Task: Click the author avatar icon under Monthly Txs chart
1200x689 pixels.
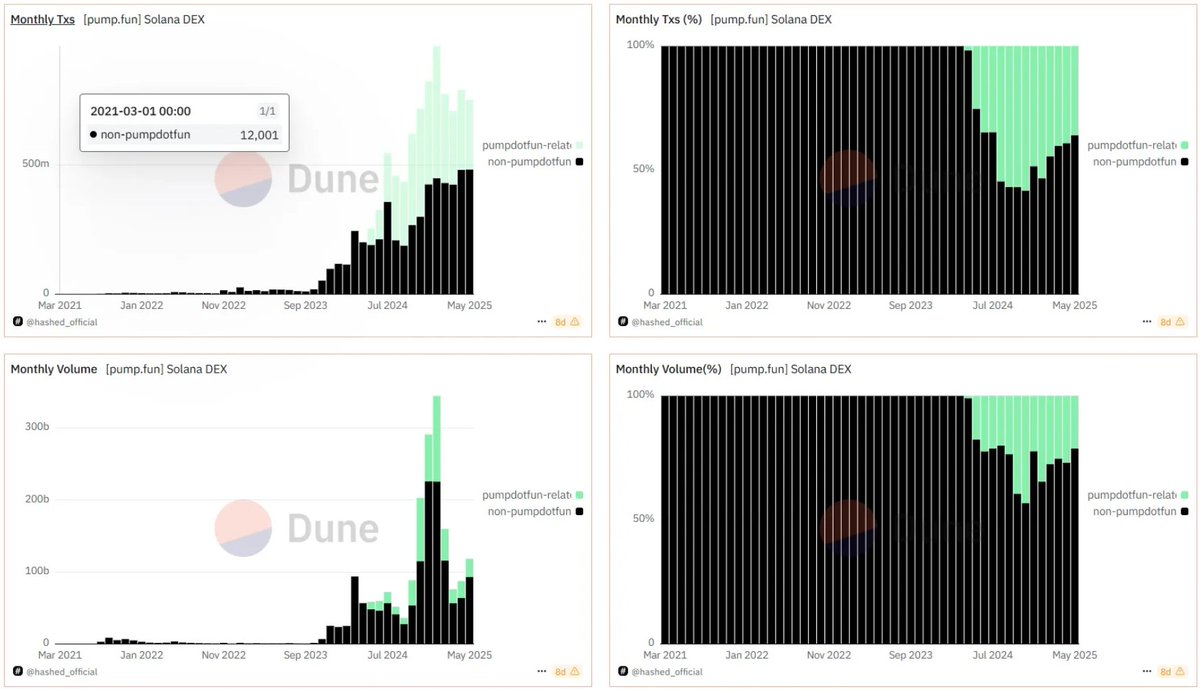Action: 17,322
